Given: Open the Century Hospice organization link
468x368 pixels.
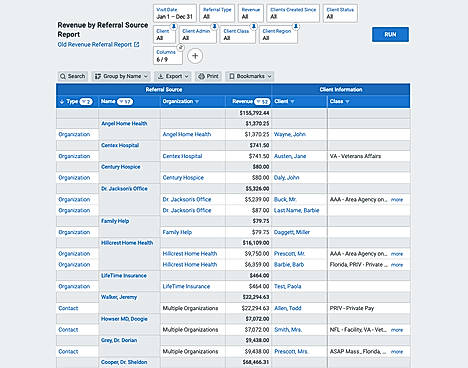Looking at the screenshot, I should [x=183, y=178].
